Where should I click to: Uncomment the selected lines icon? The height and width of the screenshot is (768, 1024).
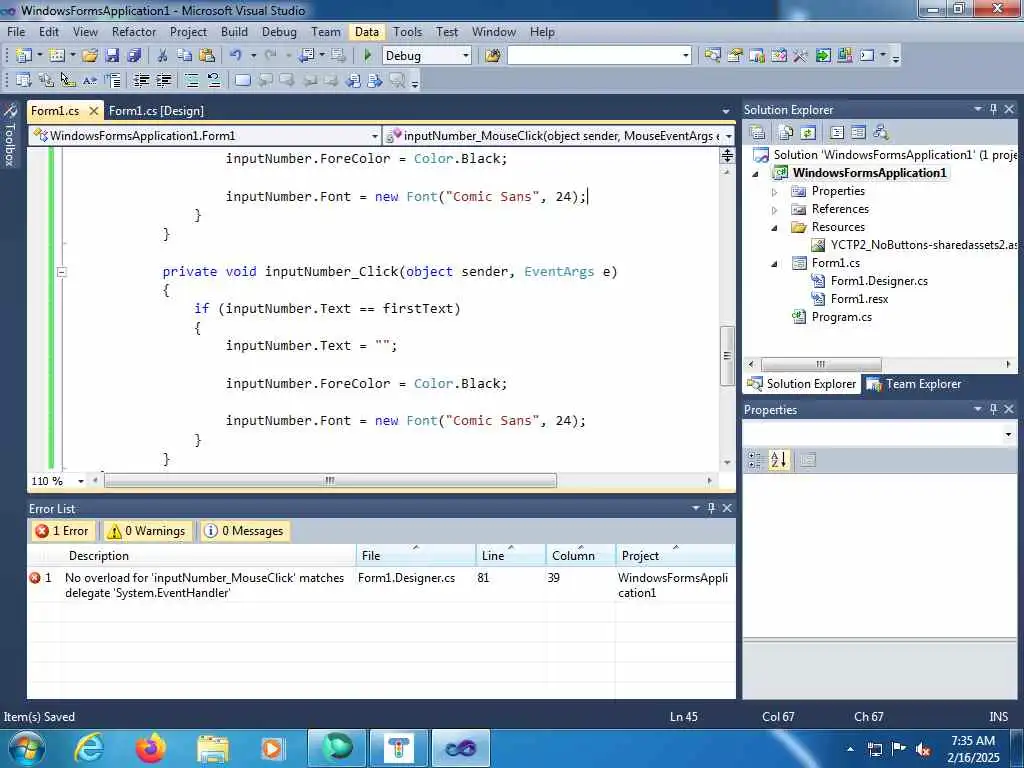pos(214,80)
